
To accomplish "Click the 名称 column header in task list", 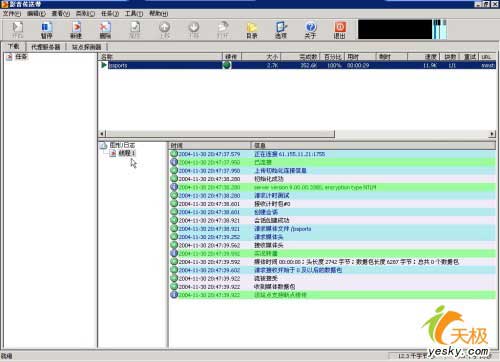I will tap(160, 57).
